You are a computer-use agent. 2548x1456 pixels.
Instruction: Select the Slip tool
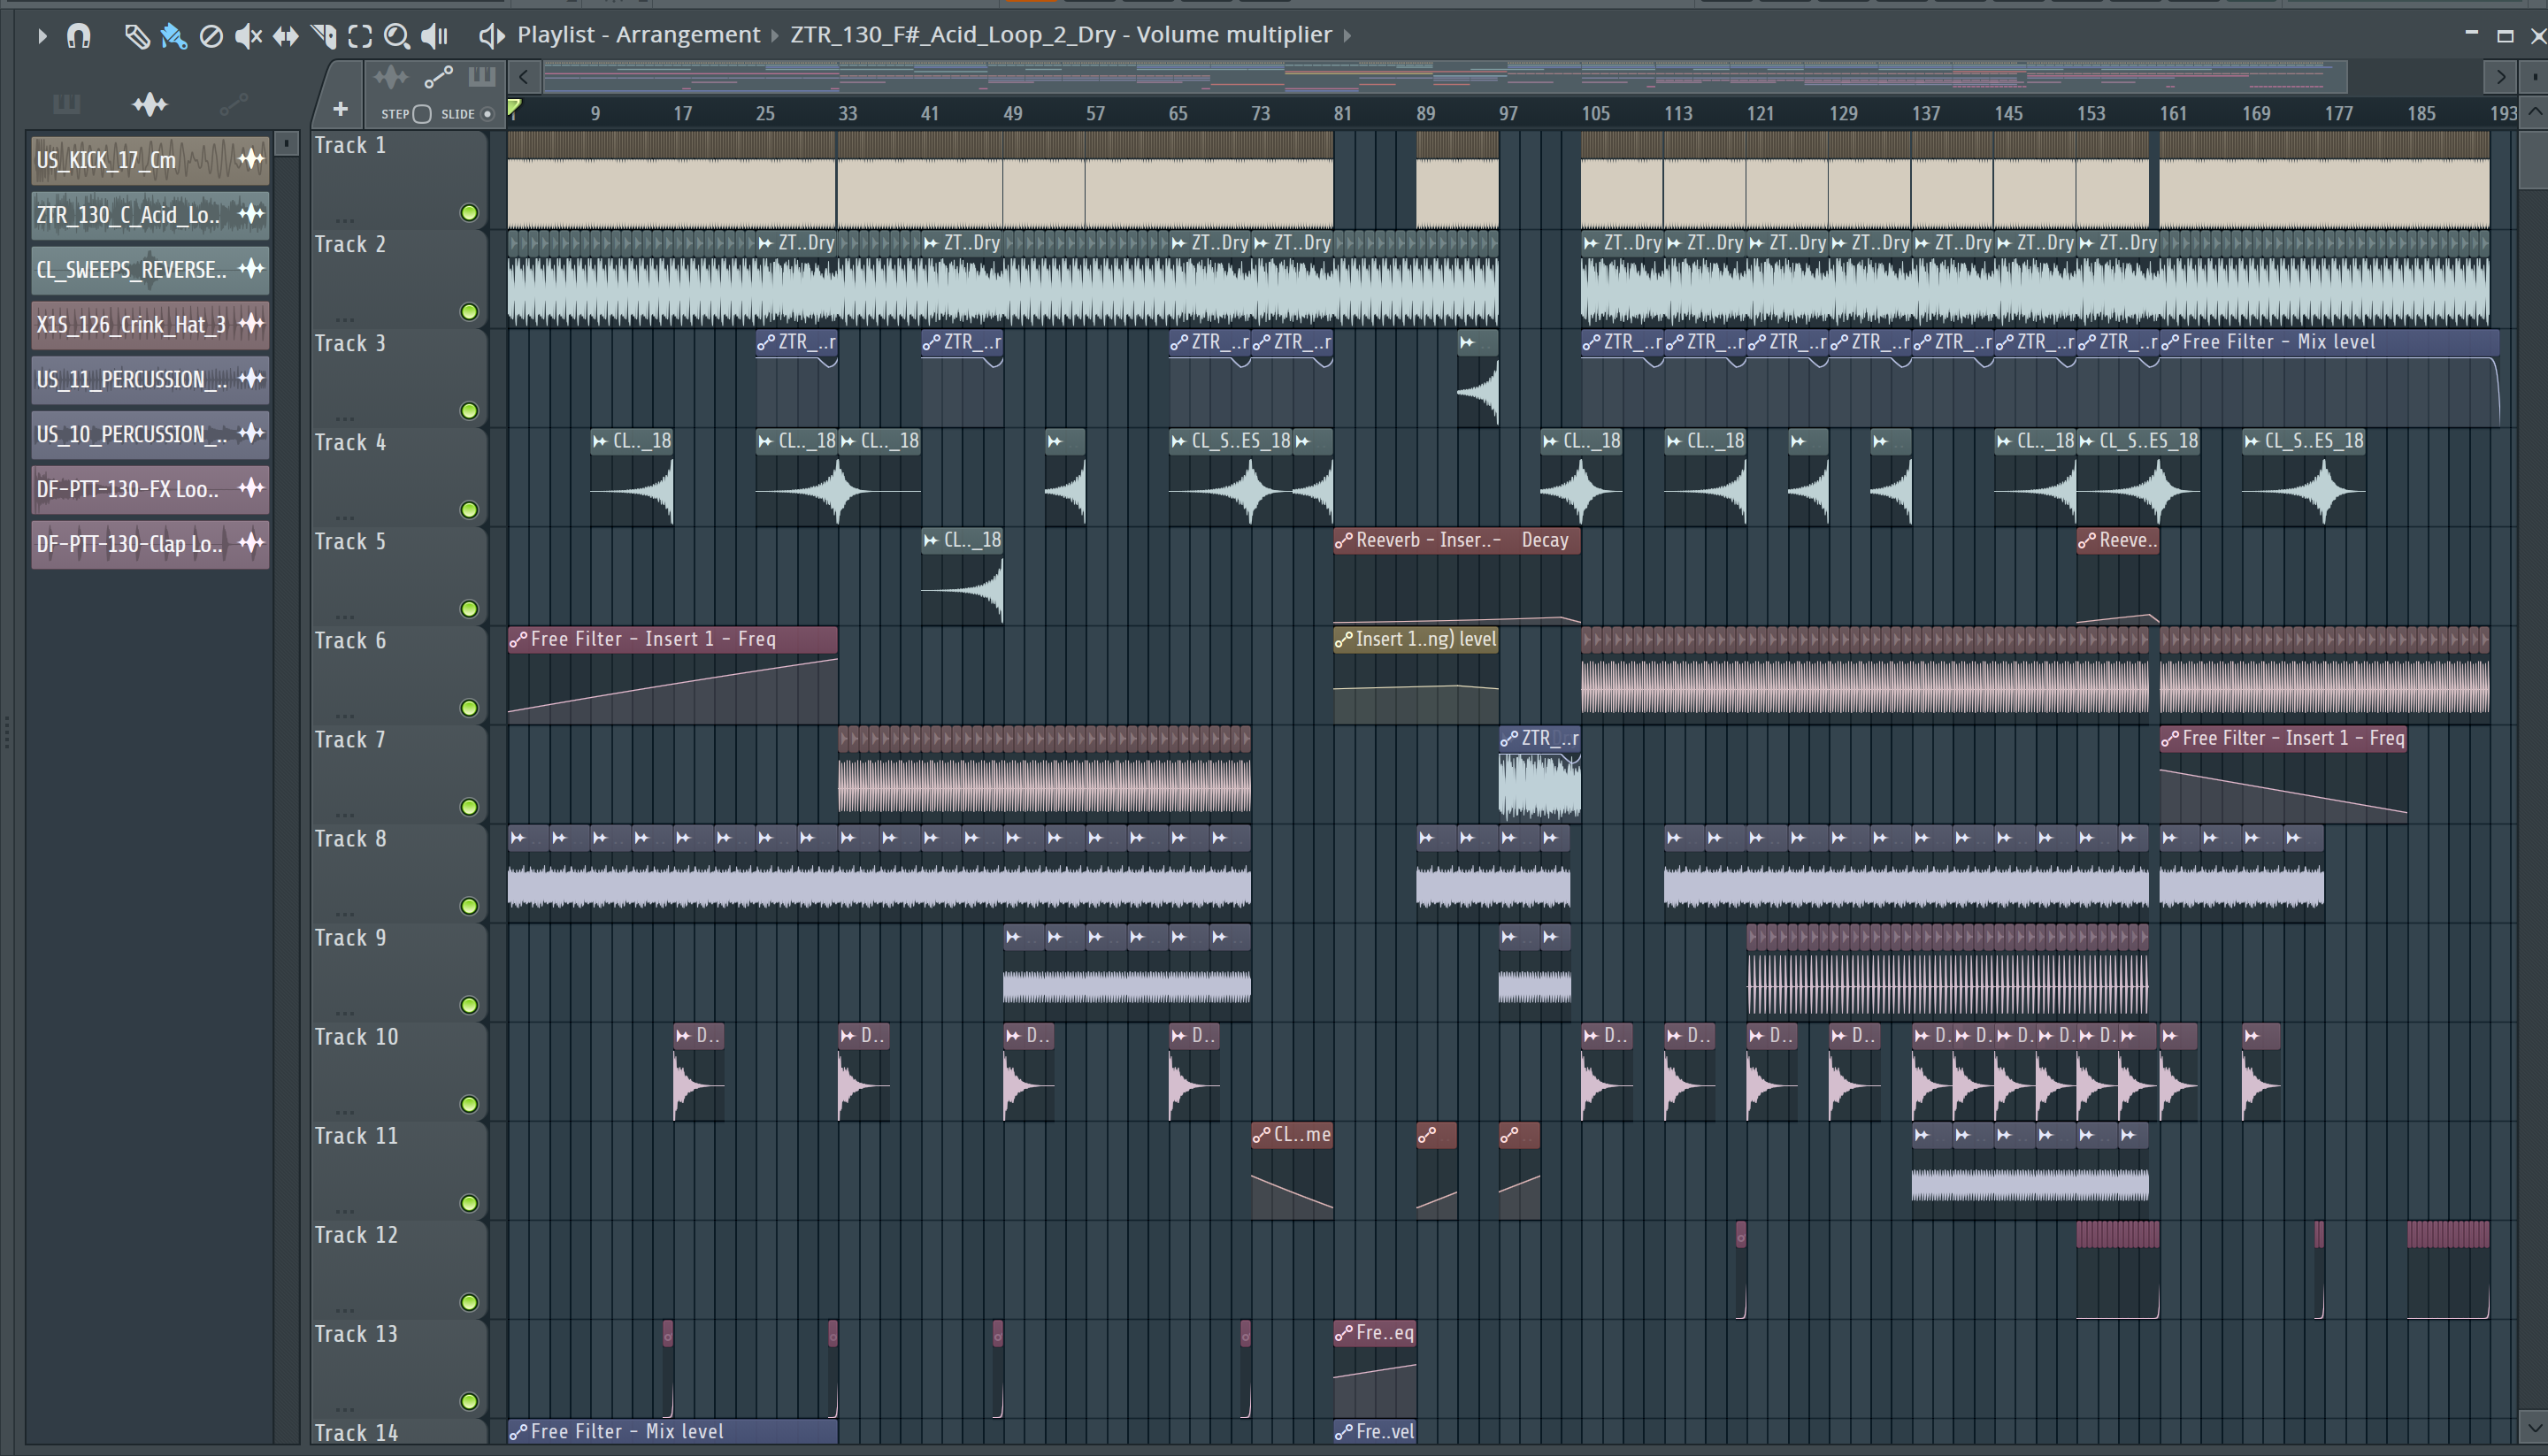pos(286,36)
